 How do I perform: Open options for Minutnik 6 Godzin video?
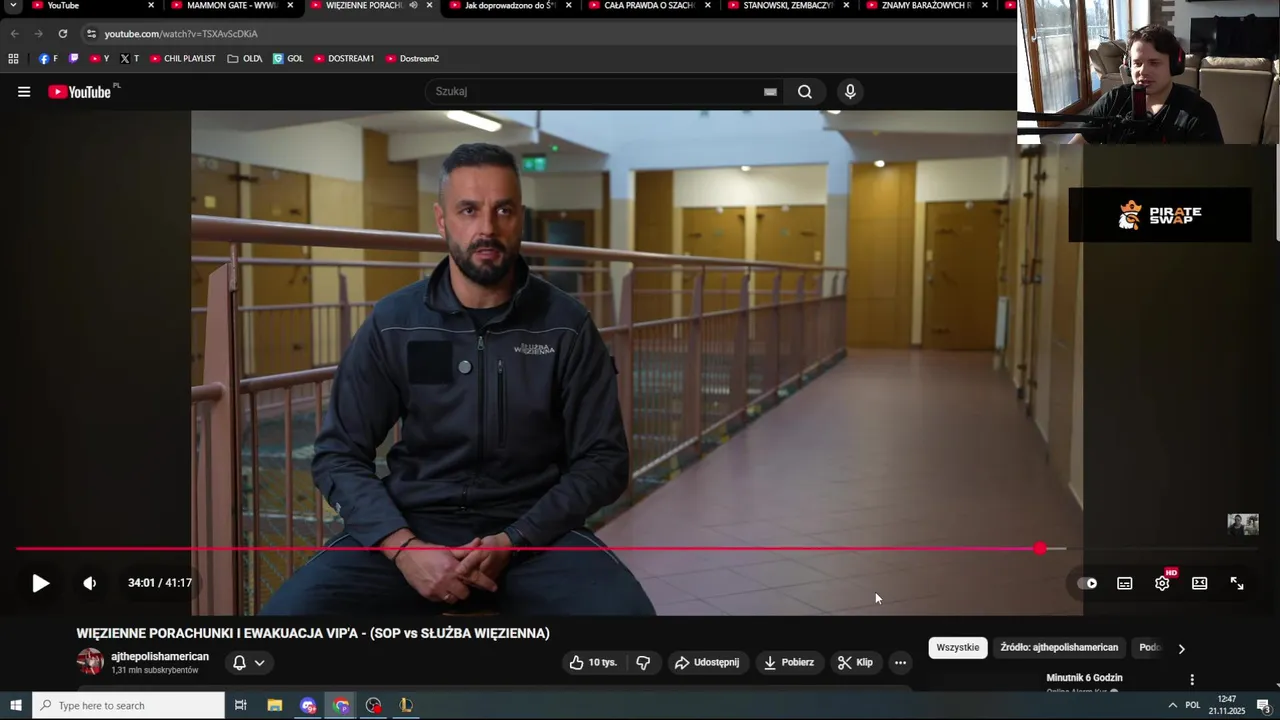pos(1191,679)
